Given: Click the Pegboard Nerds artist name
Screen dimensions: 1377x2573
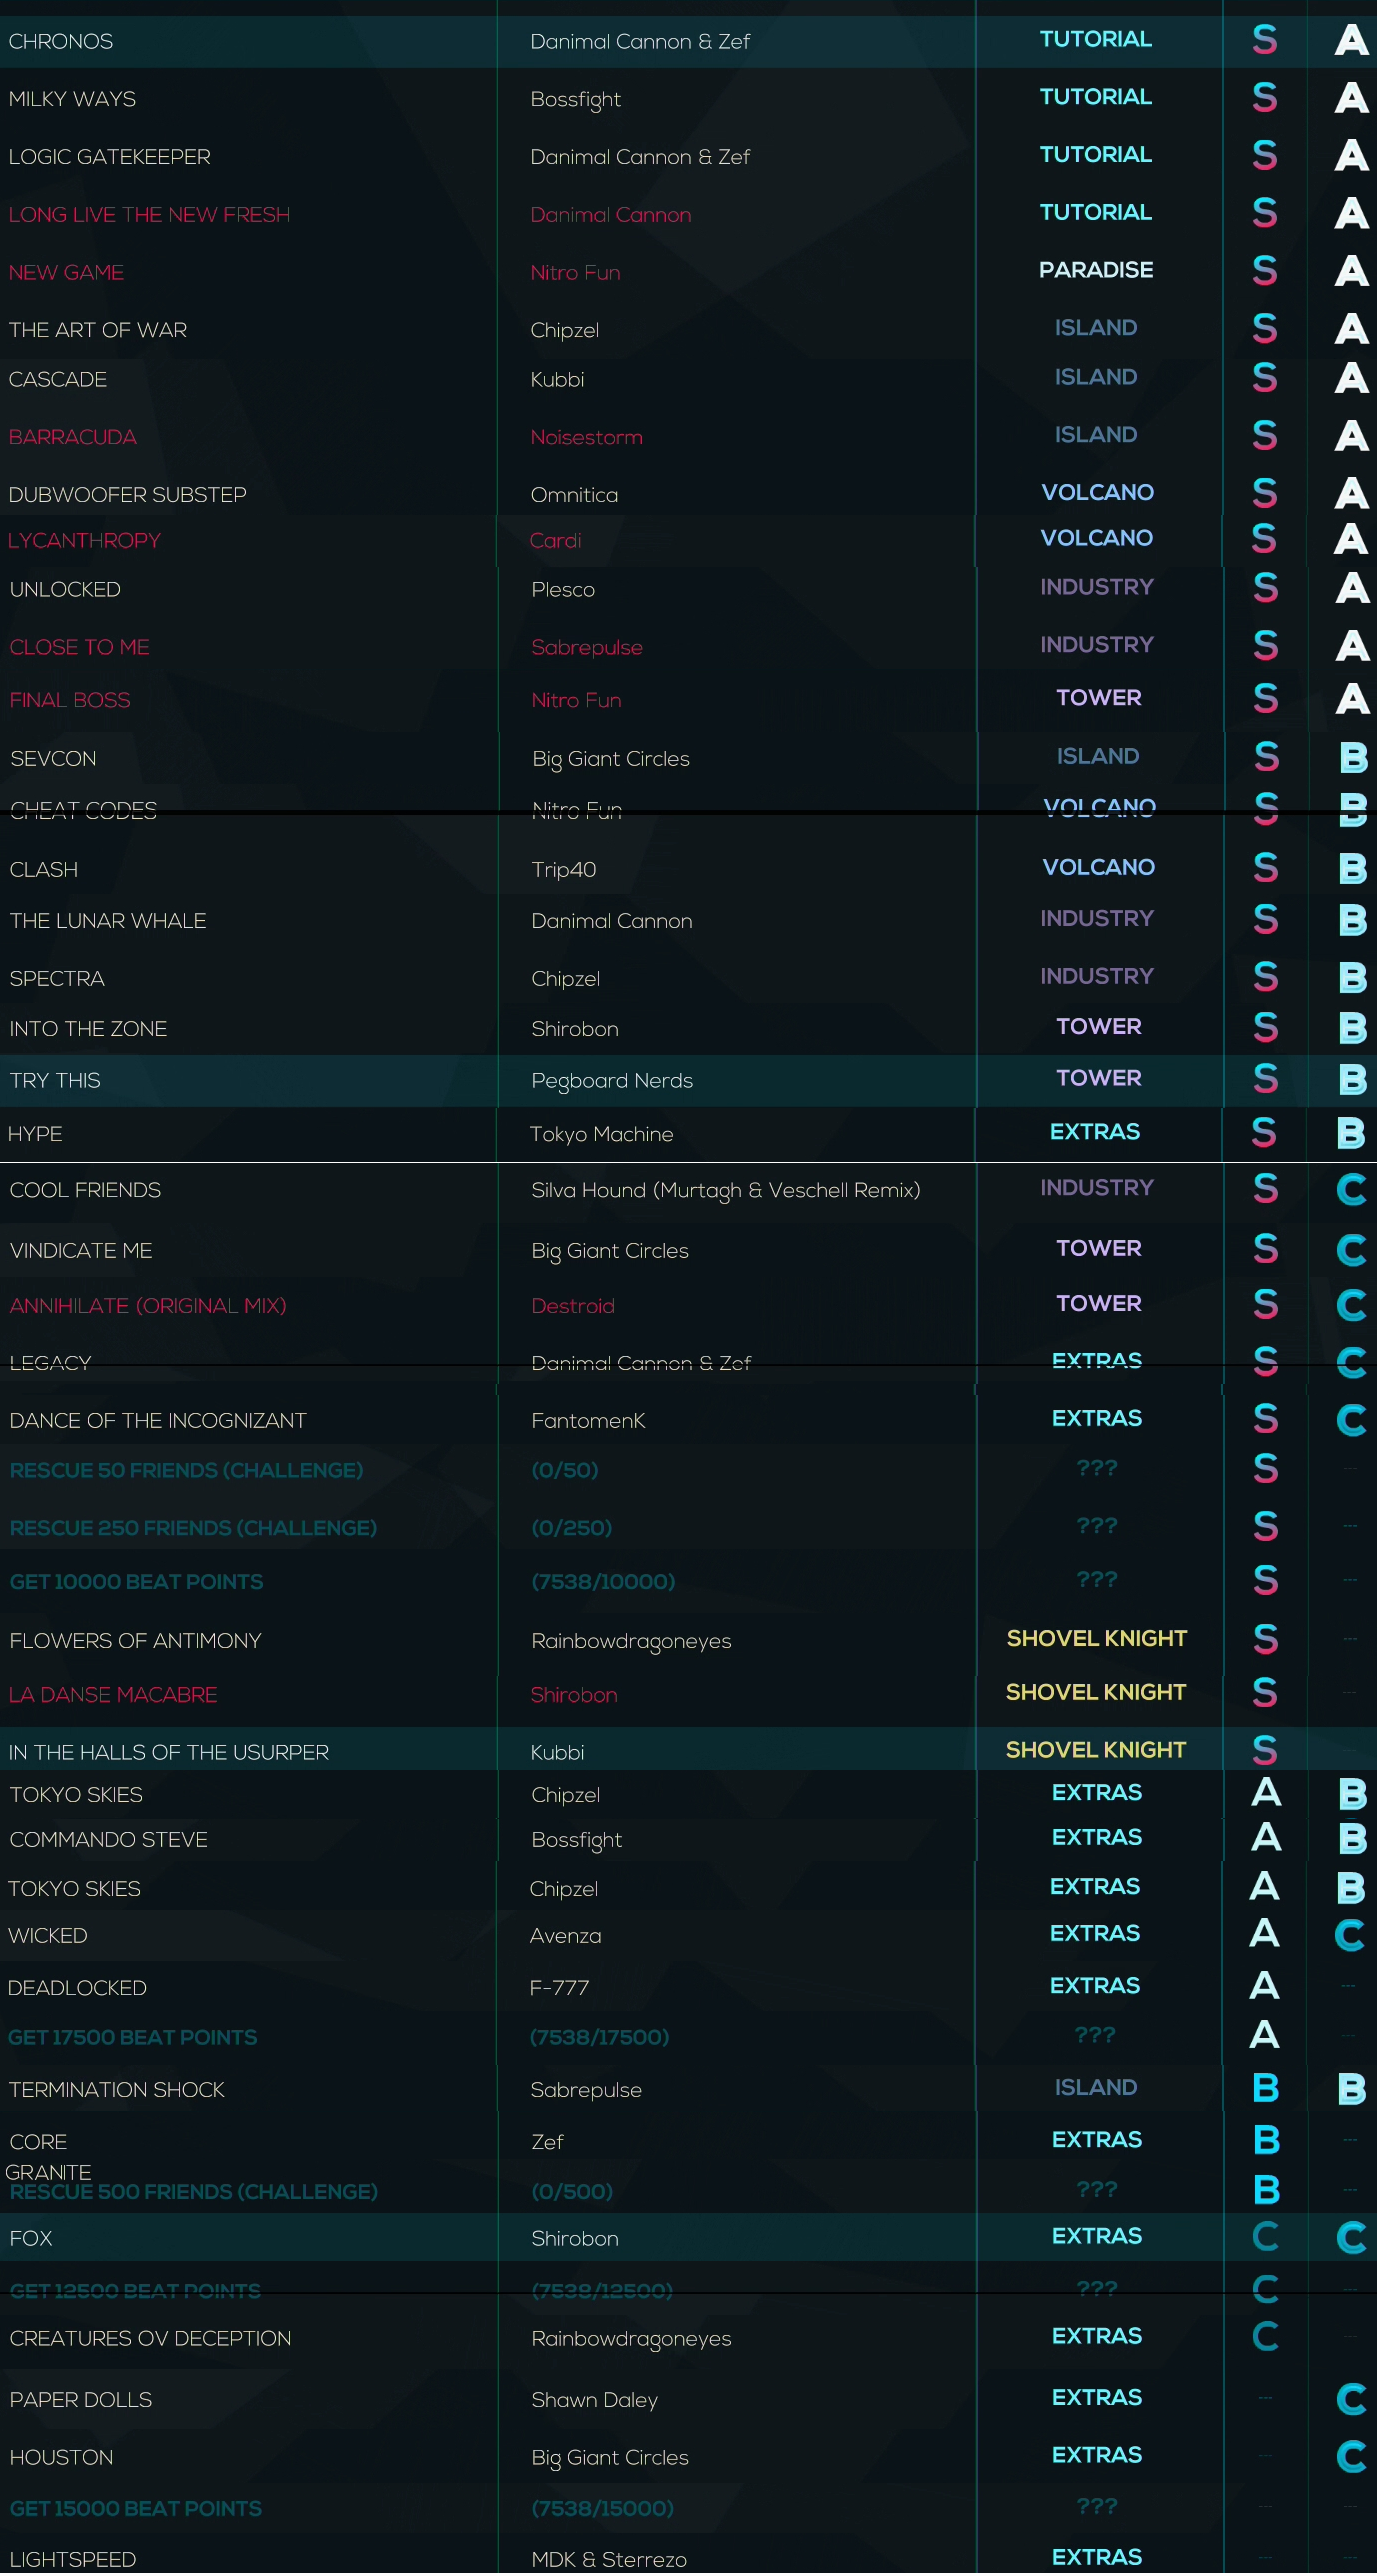Looking at the screenshot, I should tap(612, 1080).
